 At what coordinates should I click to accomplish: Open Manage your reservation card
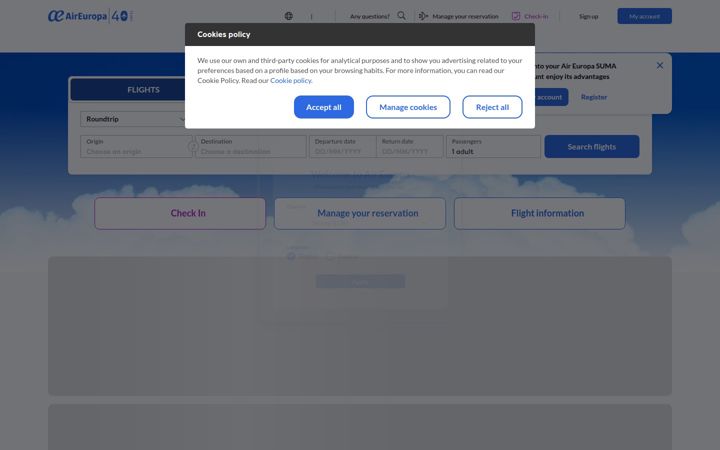(360, 213)
